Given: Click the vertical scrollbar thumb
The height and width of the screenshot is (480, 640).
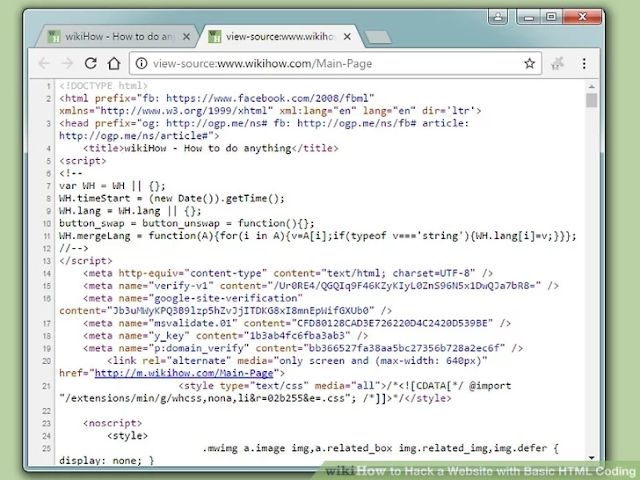Looking at the screenshot, I should 591,100.
